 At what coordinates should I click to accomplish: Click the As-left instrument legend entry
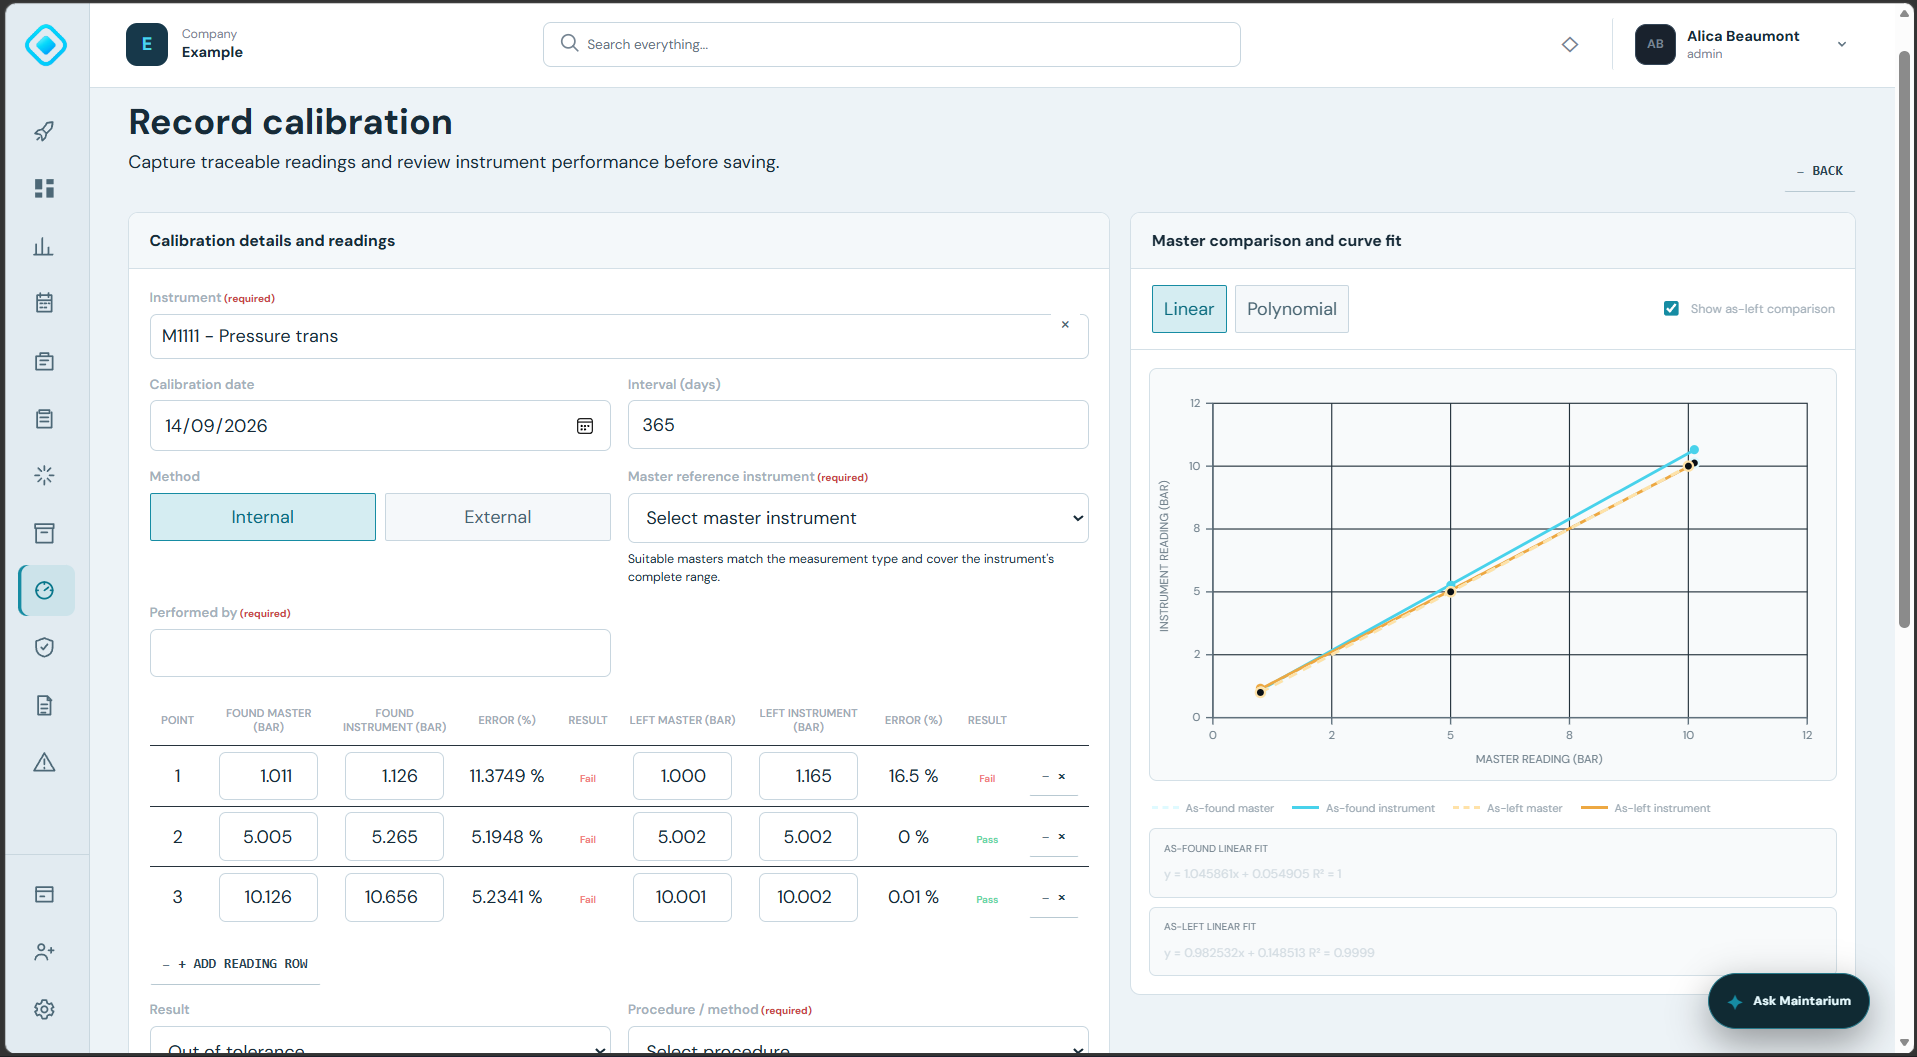[x=1645, y=808]
